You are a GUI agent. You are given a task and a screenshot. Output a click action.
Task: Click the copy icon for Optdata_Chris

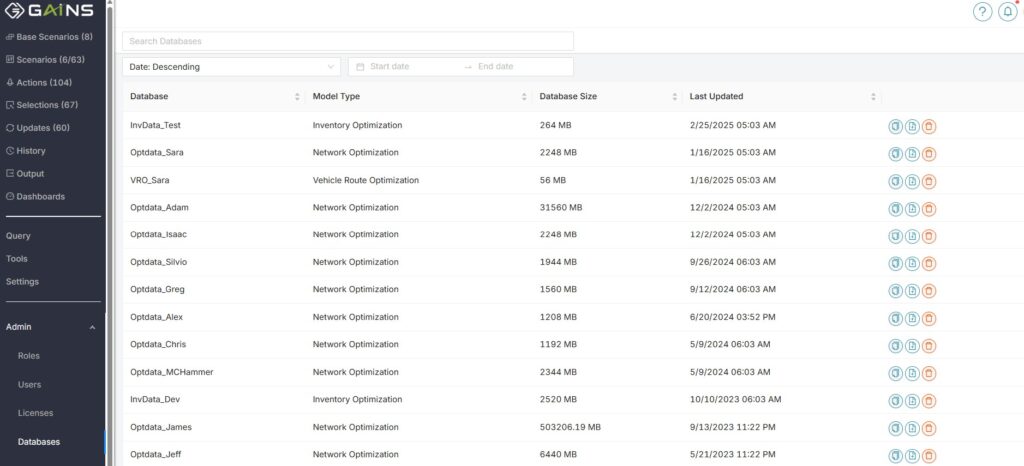(895, 346)
